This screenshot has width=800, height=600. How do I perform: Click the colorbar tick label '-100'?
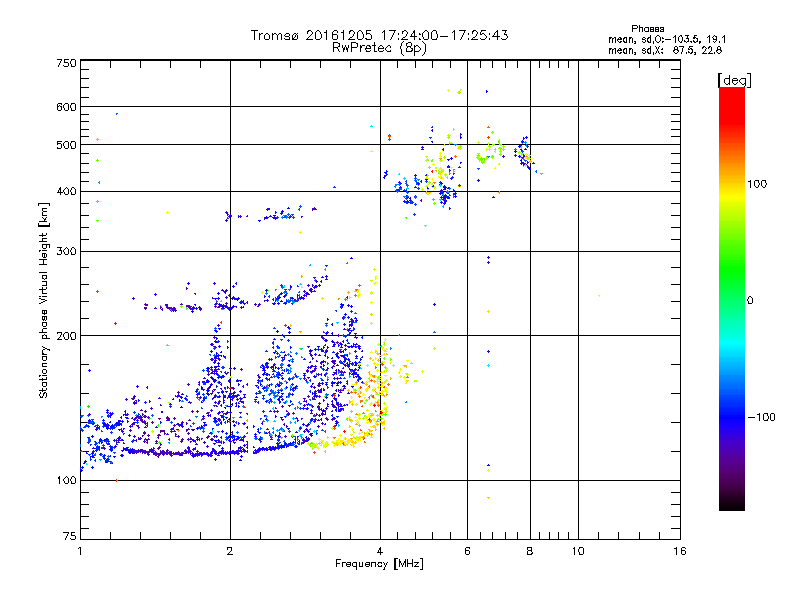[761, 417]
